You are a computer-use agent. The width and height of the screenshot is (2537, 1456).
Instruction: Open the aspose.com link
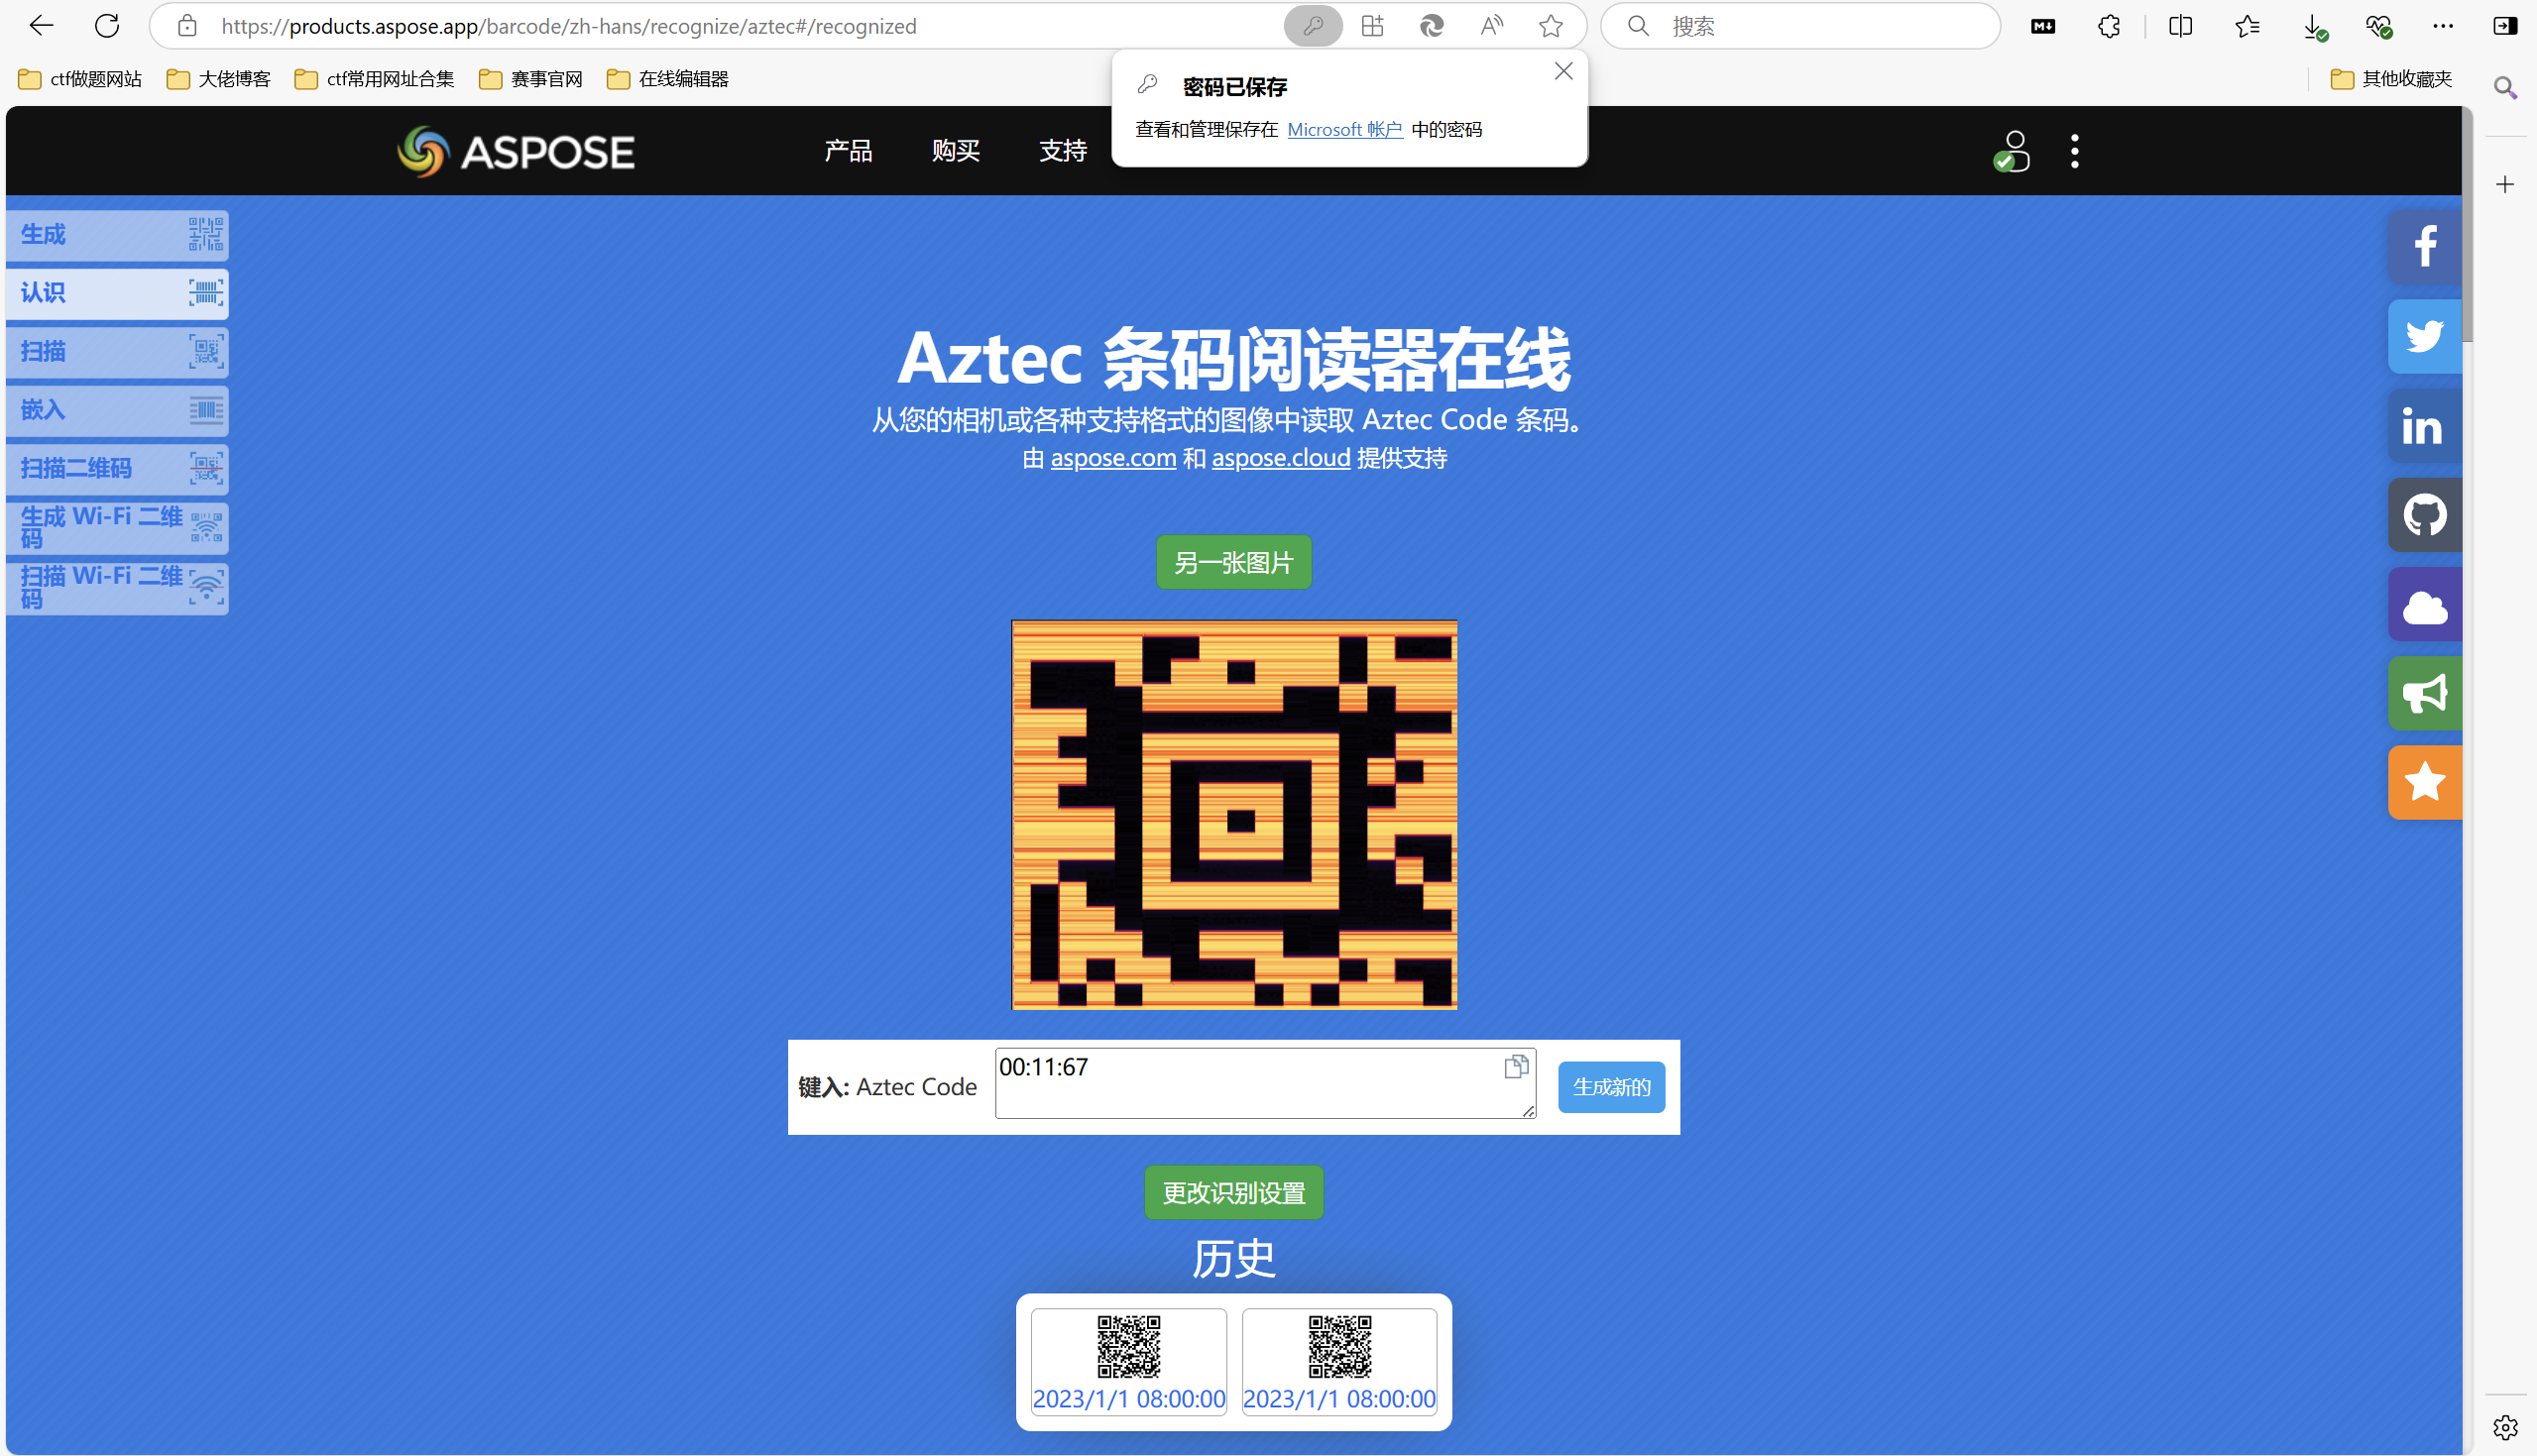click(1113, 458)
